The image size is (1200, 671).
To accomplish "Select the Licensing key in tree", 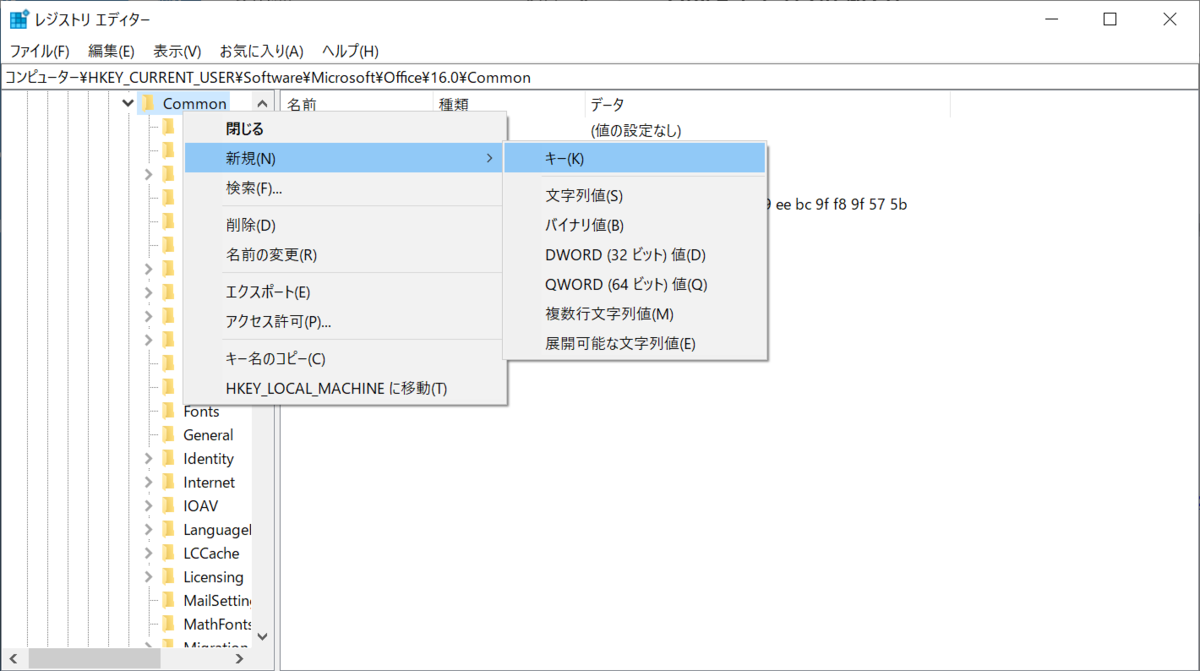I will (213, 577).
